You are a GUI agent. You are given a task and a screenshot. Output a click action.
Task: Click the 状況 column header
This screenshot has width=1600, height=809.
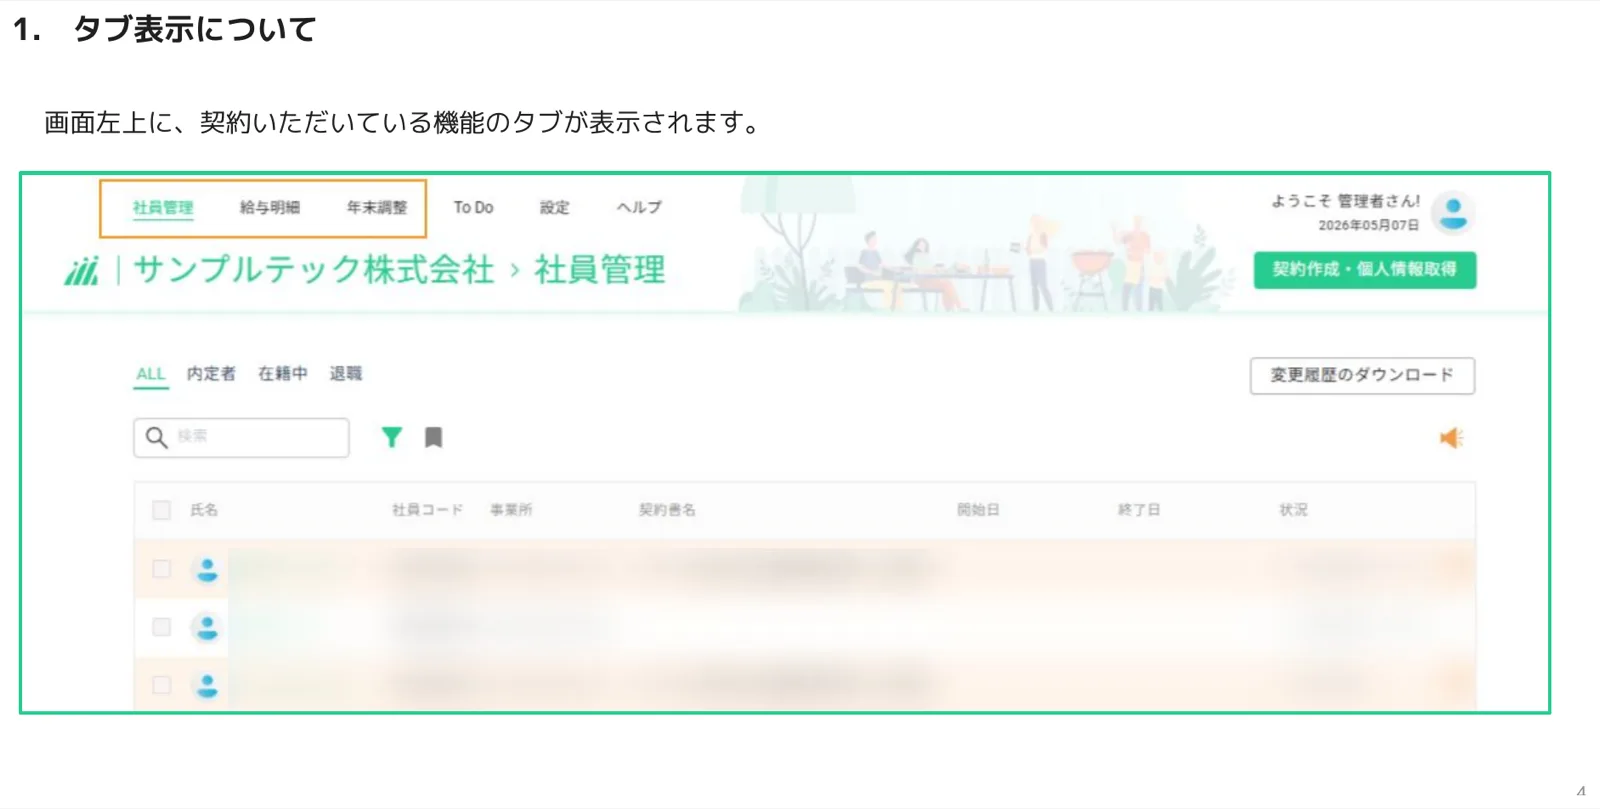tap(1293, 510)
